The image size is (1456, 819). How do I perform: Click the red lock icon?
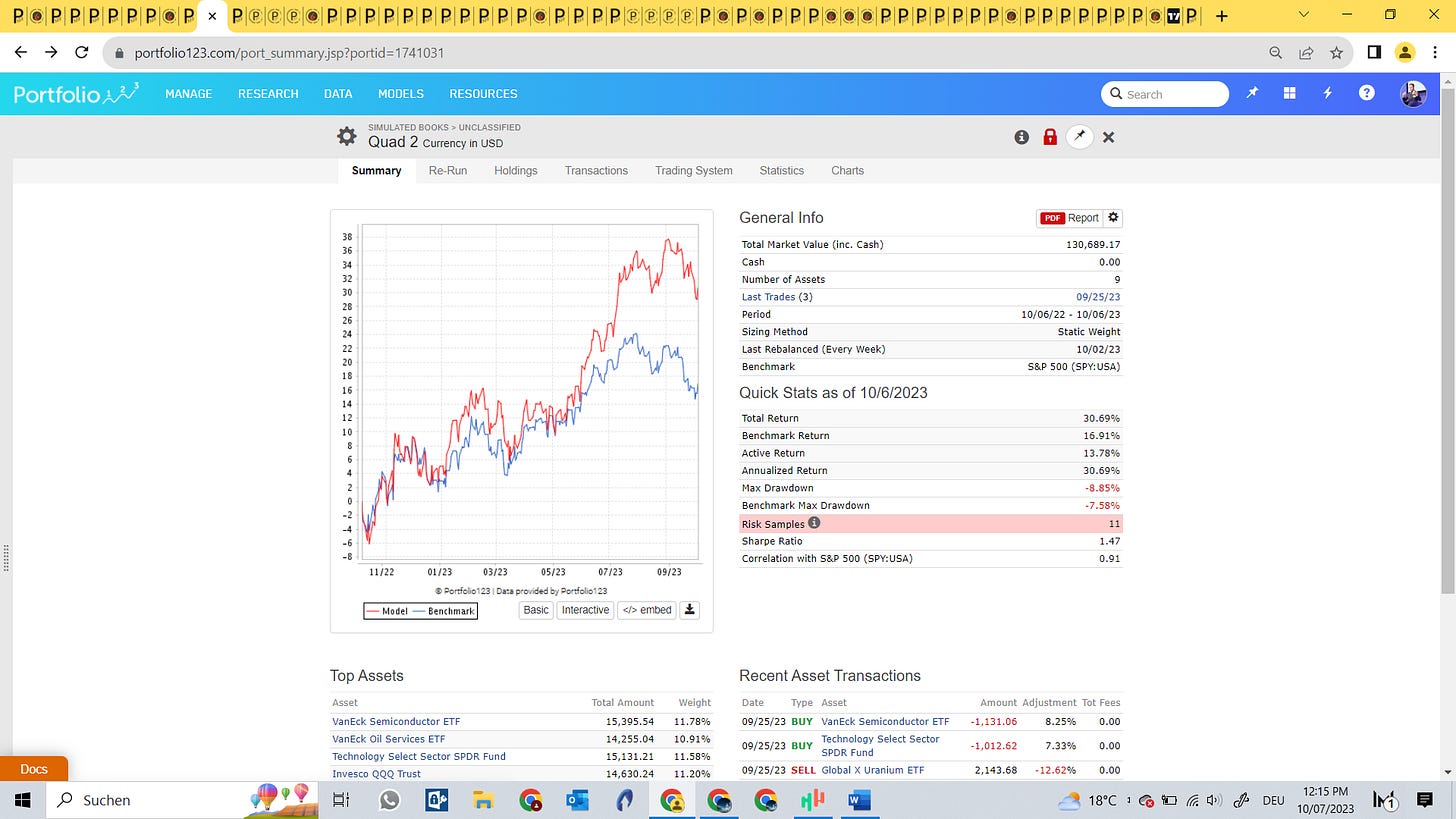pos(1050,137)
